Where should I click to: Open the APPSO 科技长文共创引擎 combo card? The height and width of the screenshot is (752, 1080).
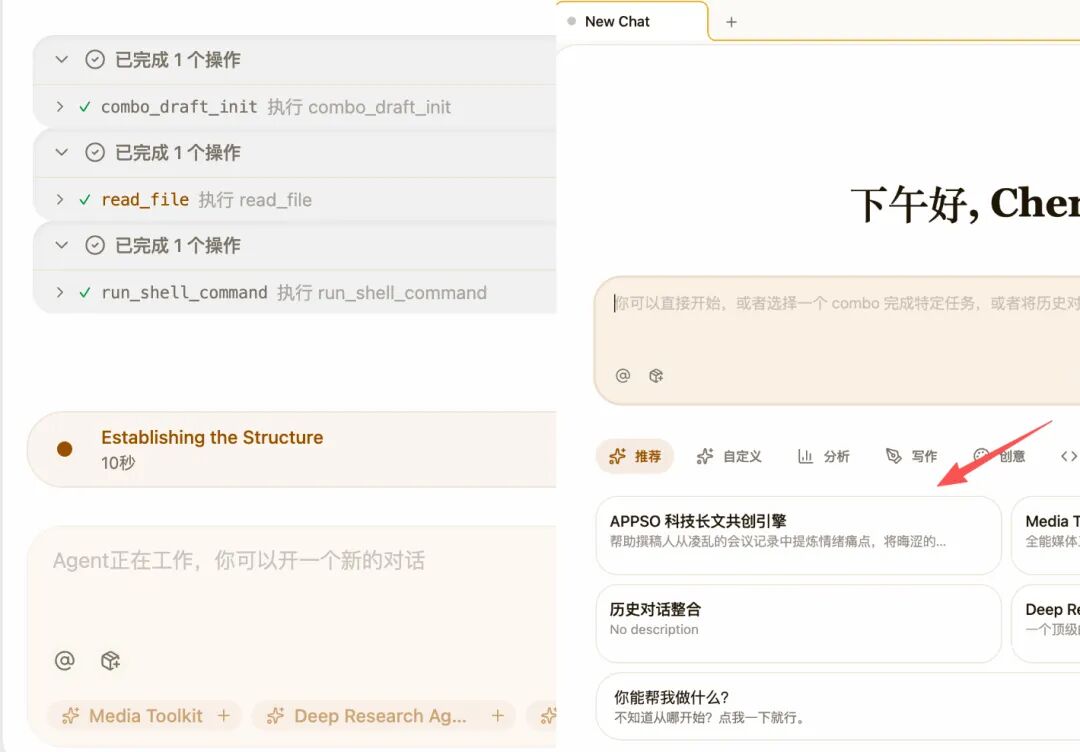(798, 535)
